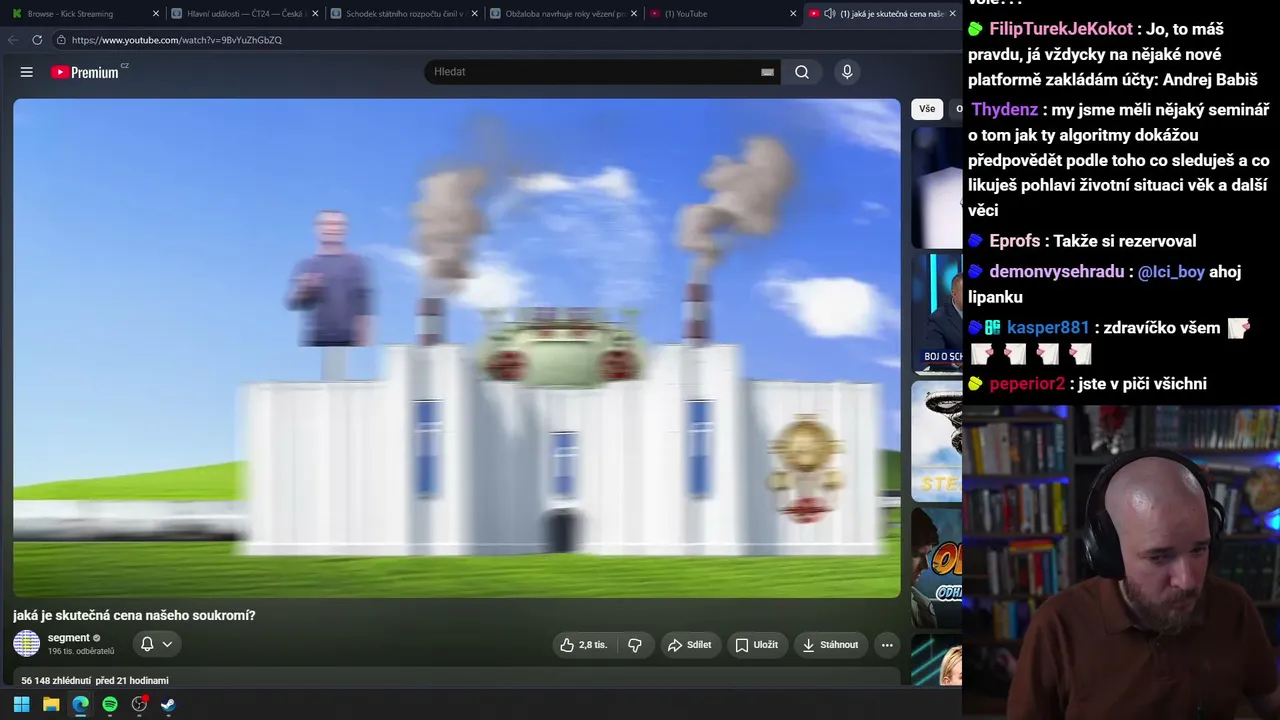Select the active jaká je skutečná cena tab

(880, 14)
